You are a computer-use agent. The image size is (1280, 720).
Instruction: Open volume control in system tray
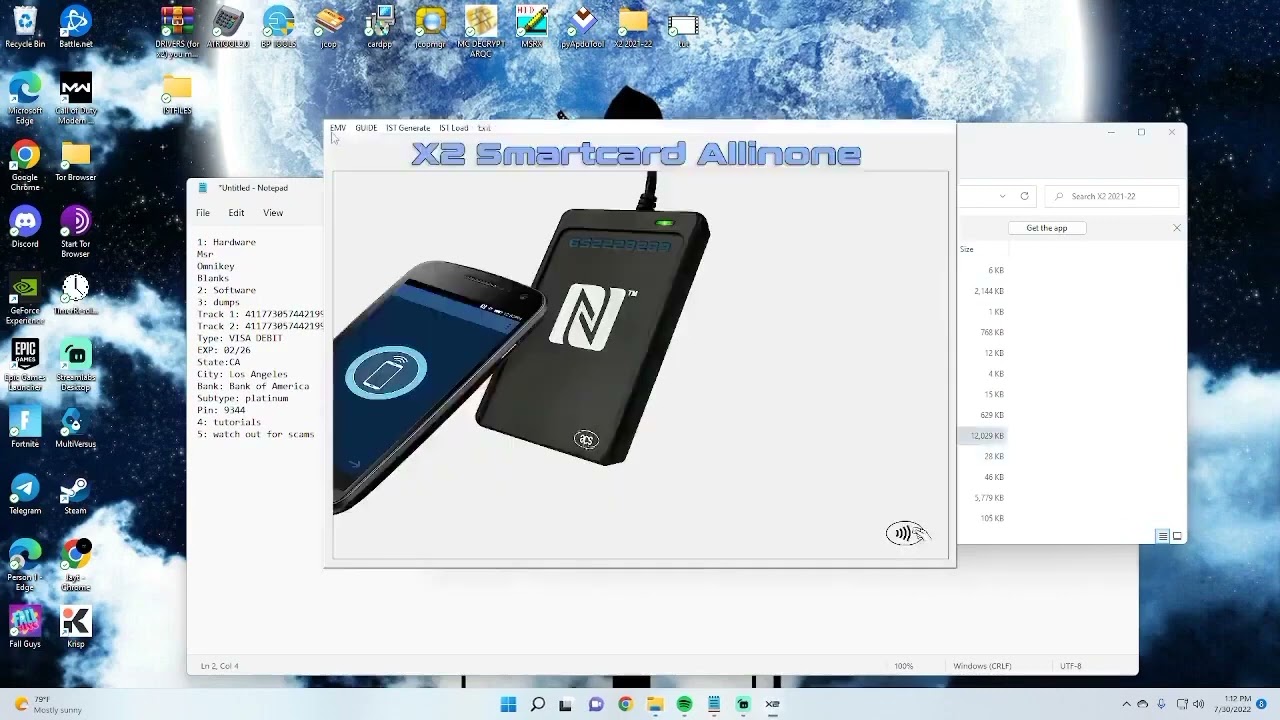tap(1198, 704)
